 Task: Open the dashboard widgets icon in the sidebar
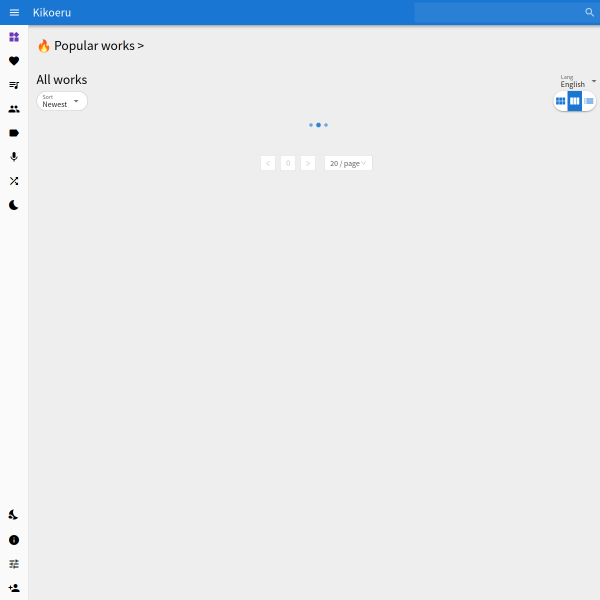[x=14, y=37]
